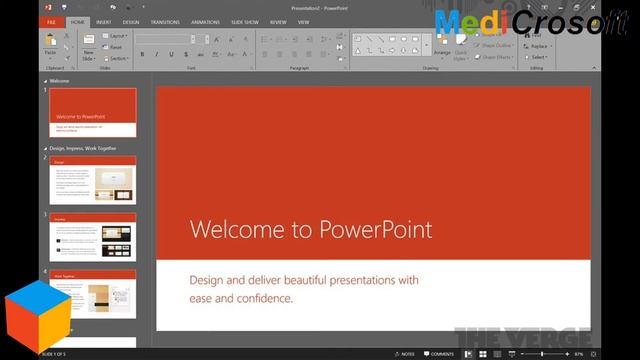The width and height of the screenshot is (640, 360).
Task: Clear all formatting icon
Action: click(245, 40)
